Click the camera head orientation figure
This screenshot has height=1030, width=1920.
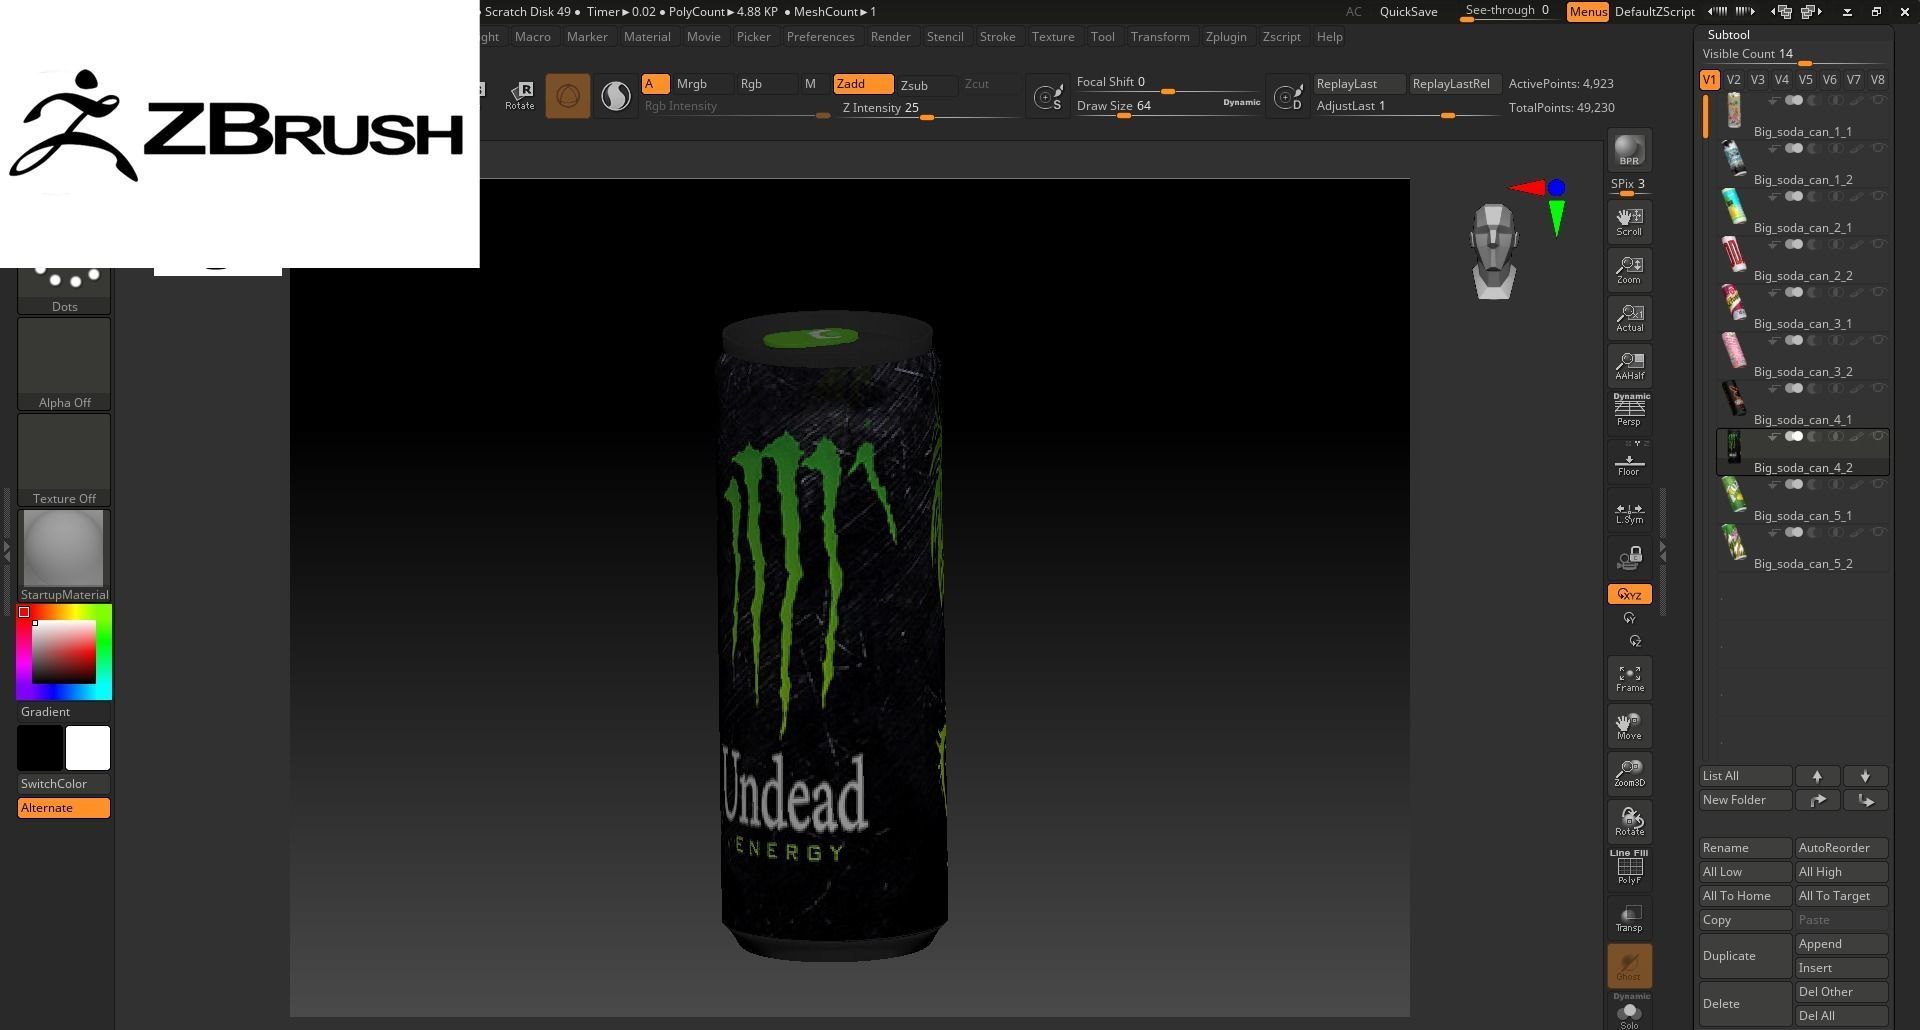[1494, 251]
